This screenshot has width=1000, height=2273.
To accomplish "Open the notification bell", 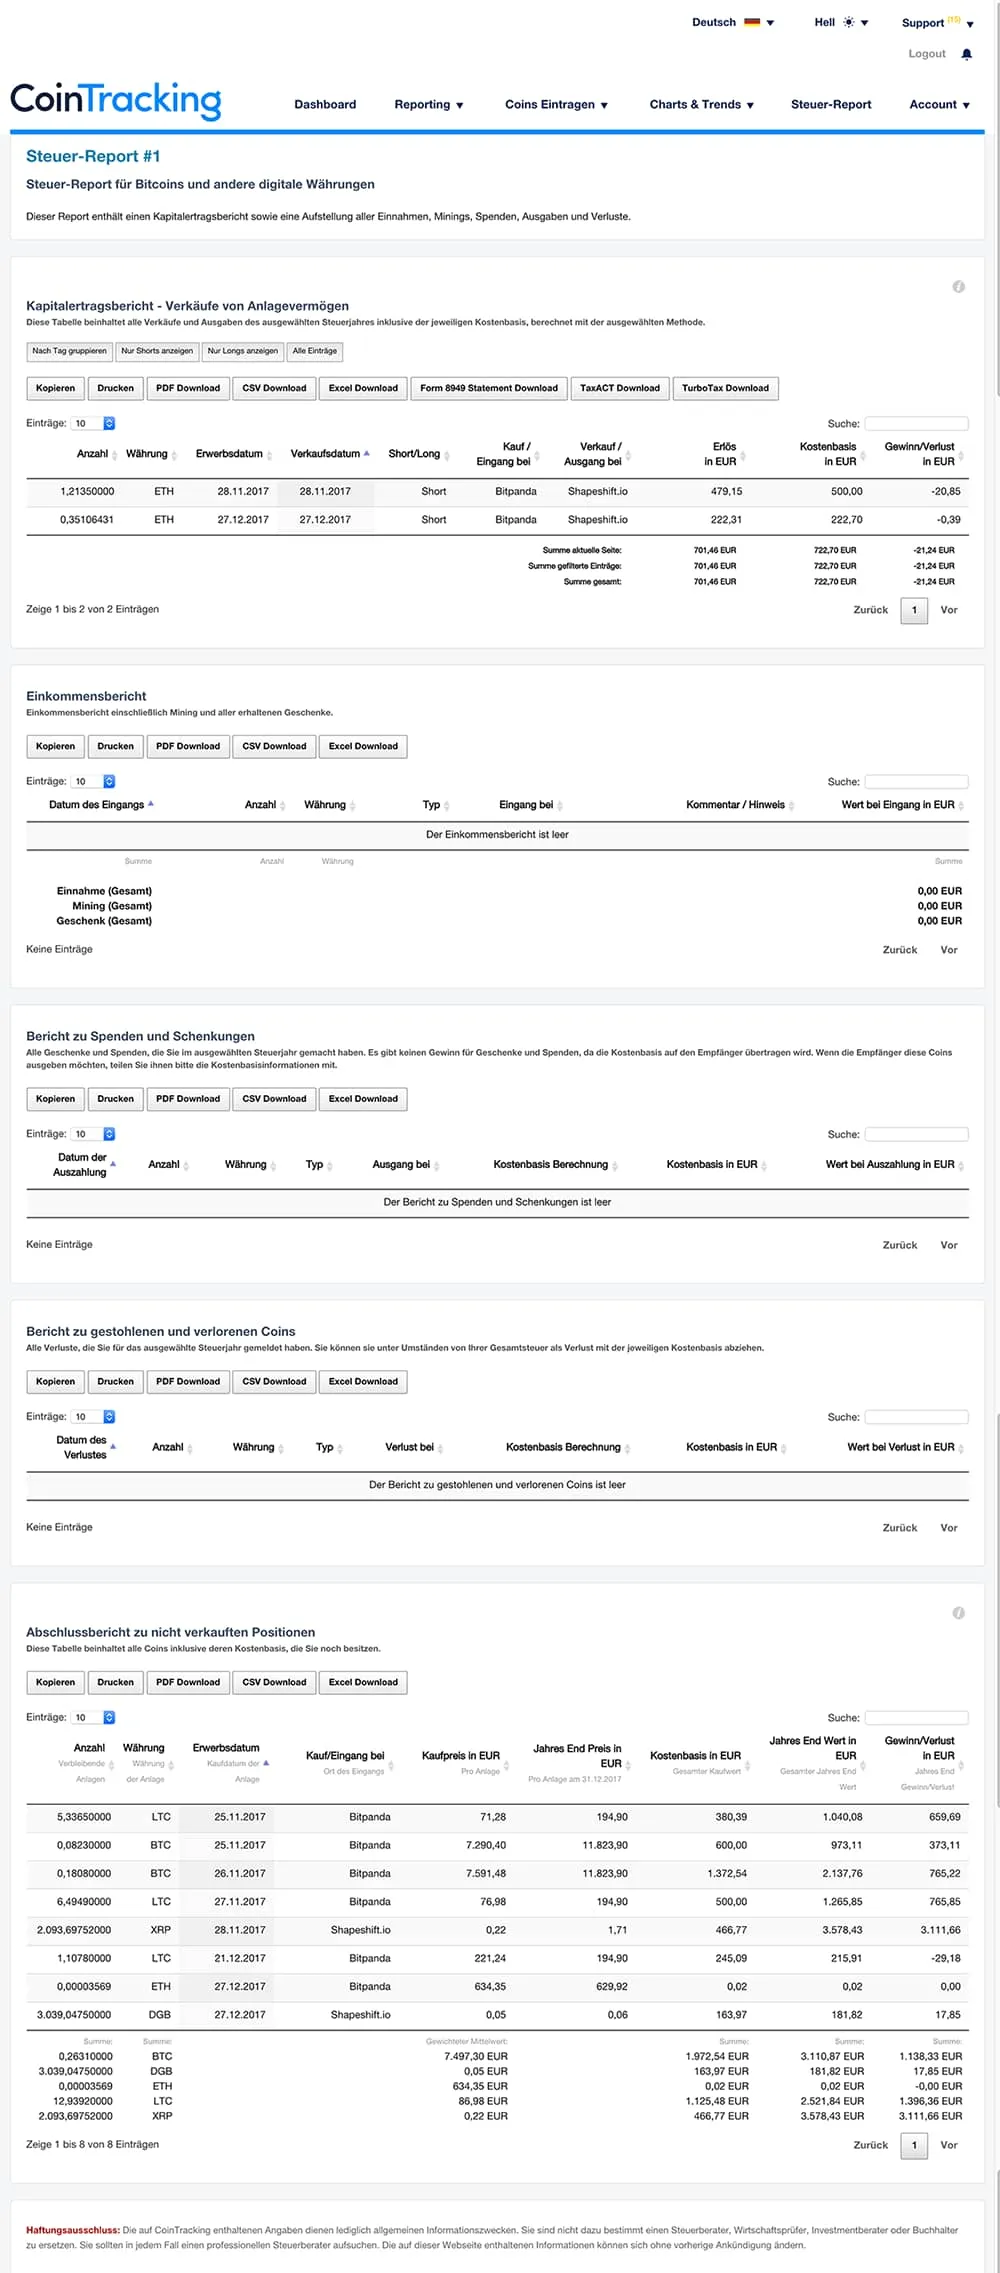I will pyautogui.click(x=966, y=54).
